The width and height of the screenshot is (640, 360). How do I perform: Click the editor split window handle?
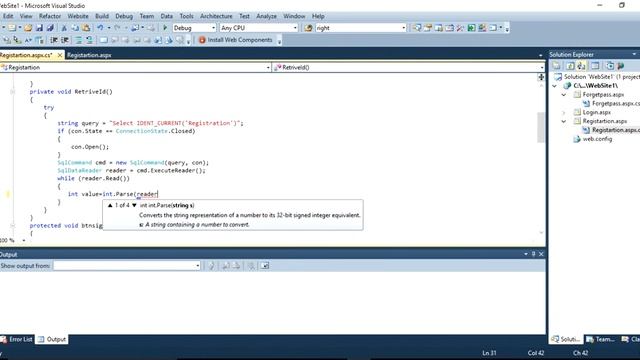coord(541,77)
